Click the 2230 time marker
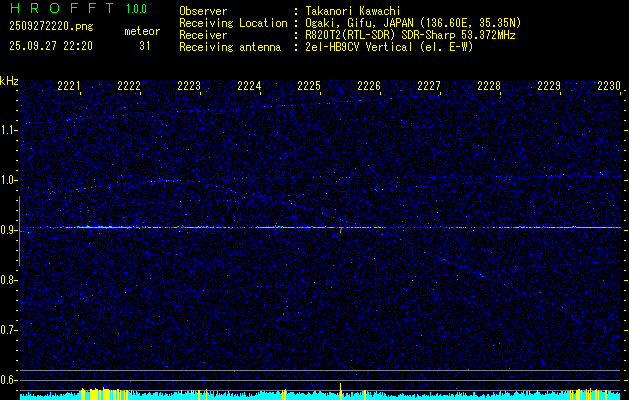Viewport: 629px width, 400px height. [x=609, y=86]
